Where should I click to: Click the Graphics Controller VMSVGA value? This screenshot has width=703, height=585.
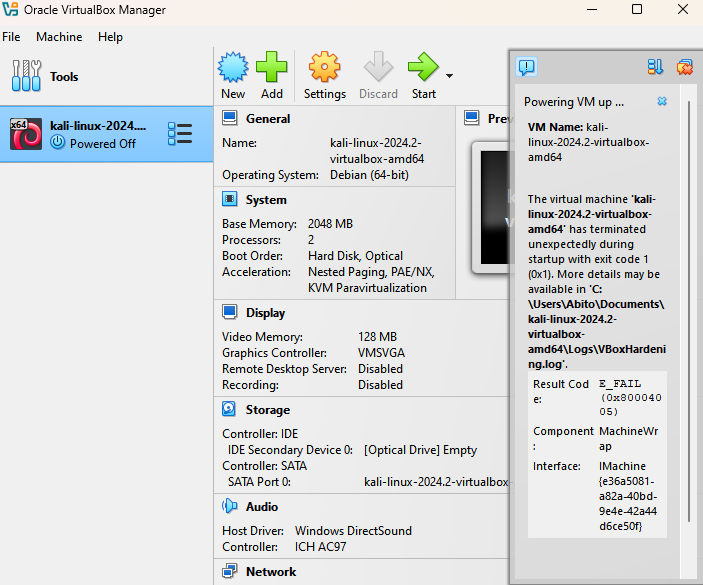pos(381,353)
